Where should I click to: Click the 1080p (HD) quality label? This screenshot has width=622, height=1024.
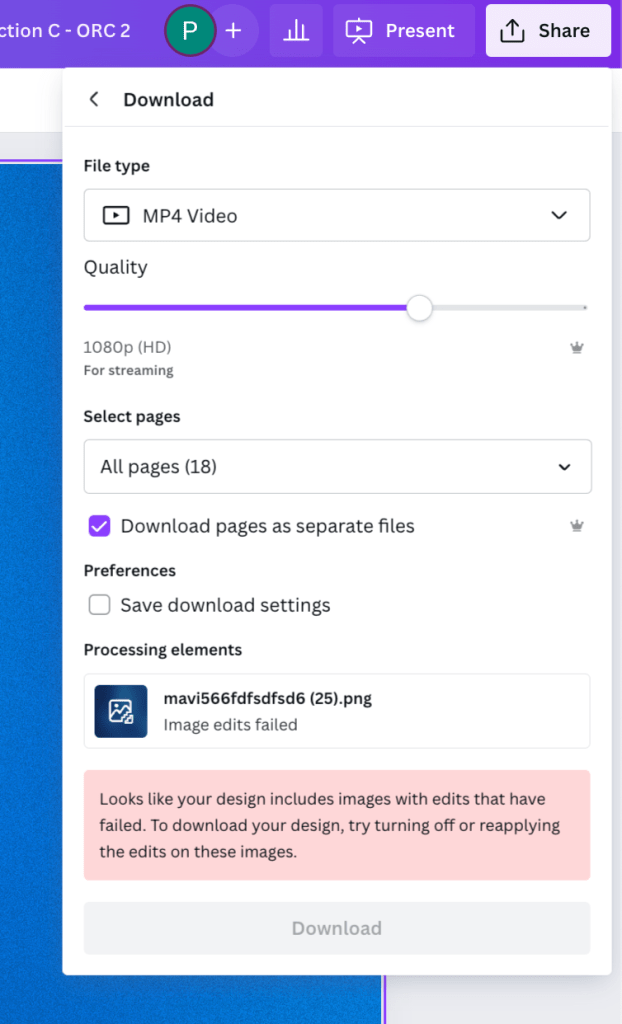127,347
